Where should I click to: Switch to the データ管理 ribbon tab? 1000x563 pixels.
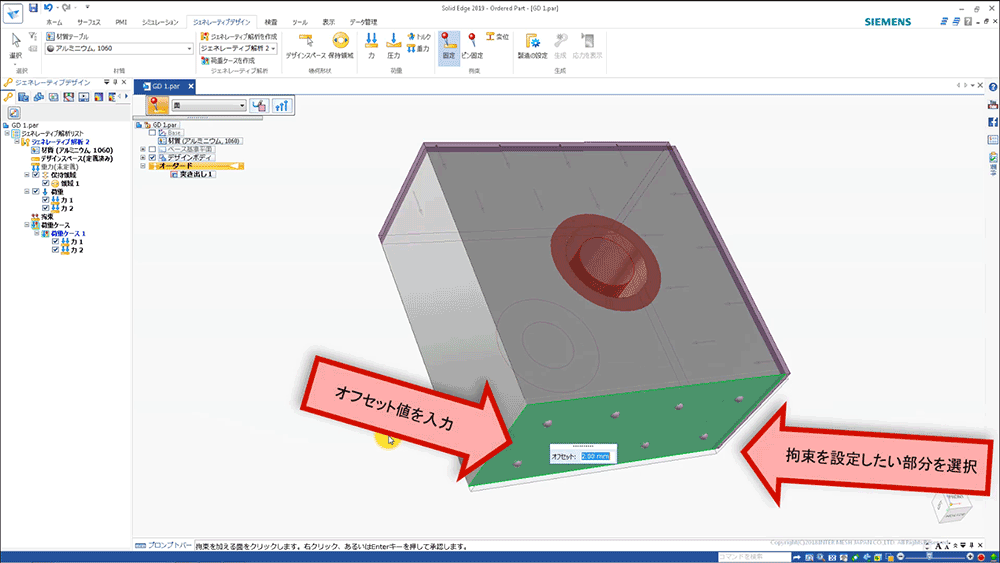pos(363,22)
